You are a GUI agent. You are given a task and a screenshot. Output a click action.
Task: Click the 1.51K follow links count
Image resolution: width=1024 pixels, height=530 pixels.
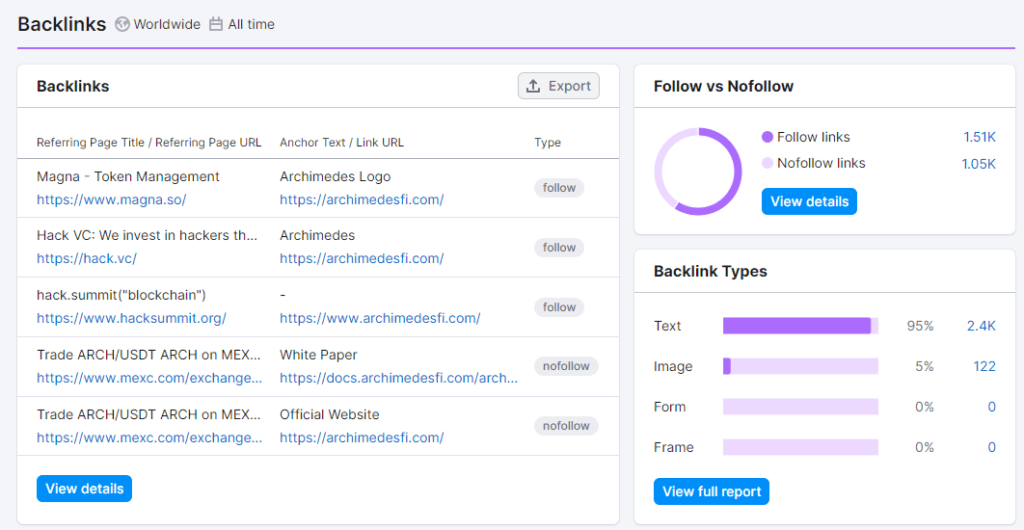[979, 137]
